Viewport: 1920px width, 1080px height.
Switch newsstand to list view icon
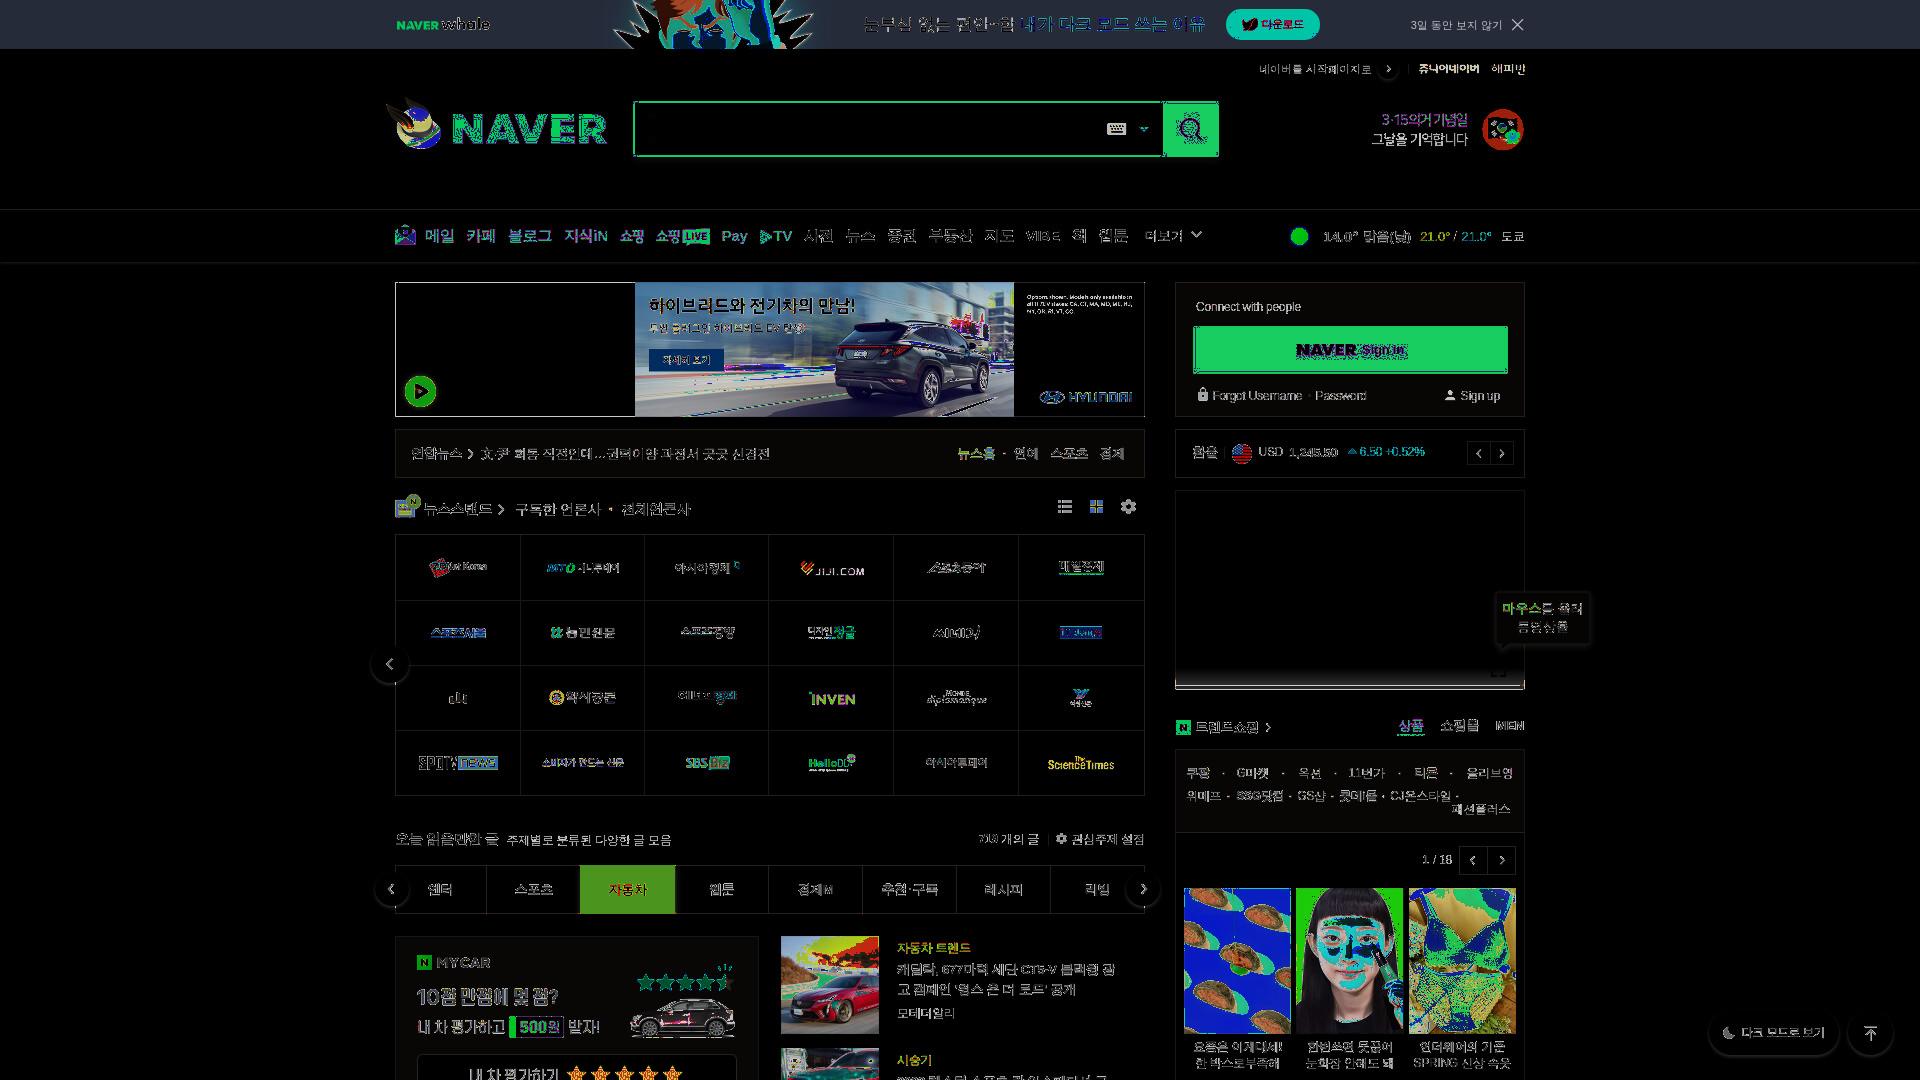[1065, 507]
